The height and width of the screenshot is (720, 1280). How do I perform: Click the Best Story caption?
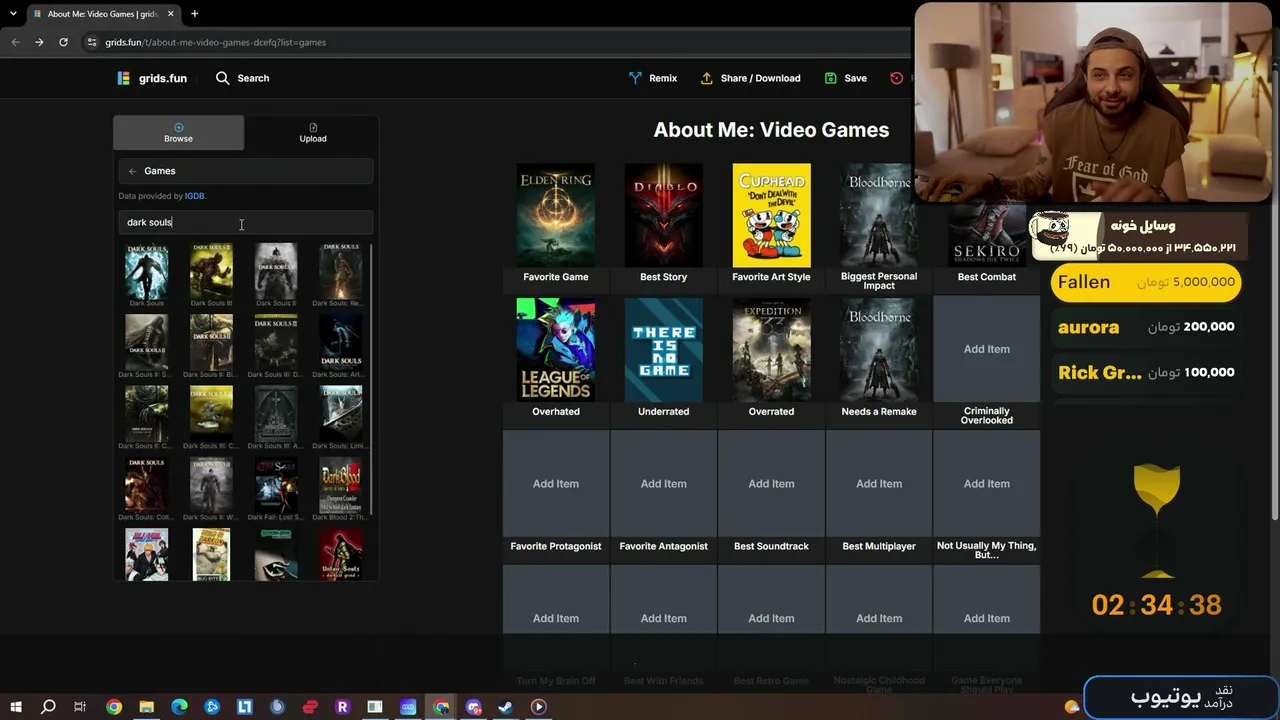pos(664,277)
